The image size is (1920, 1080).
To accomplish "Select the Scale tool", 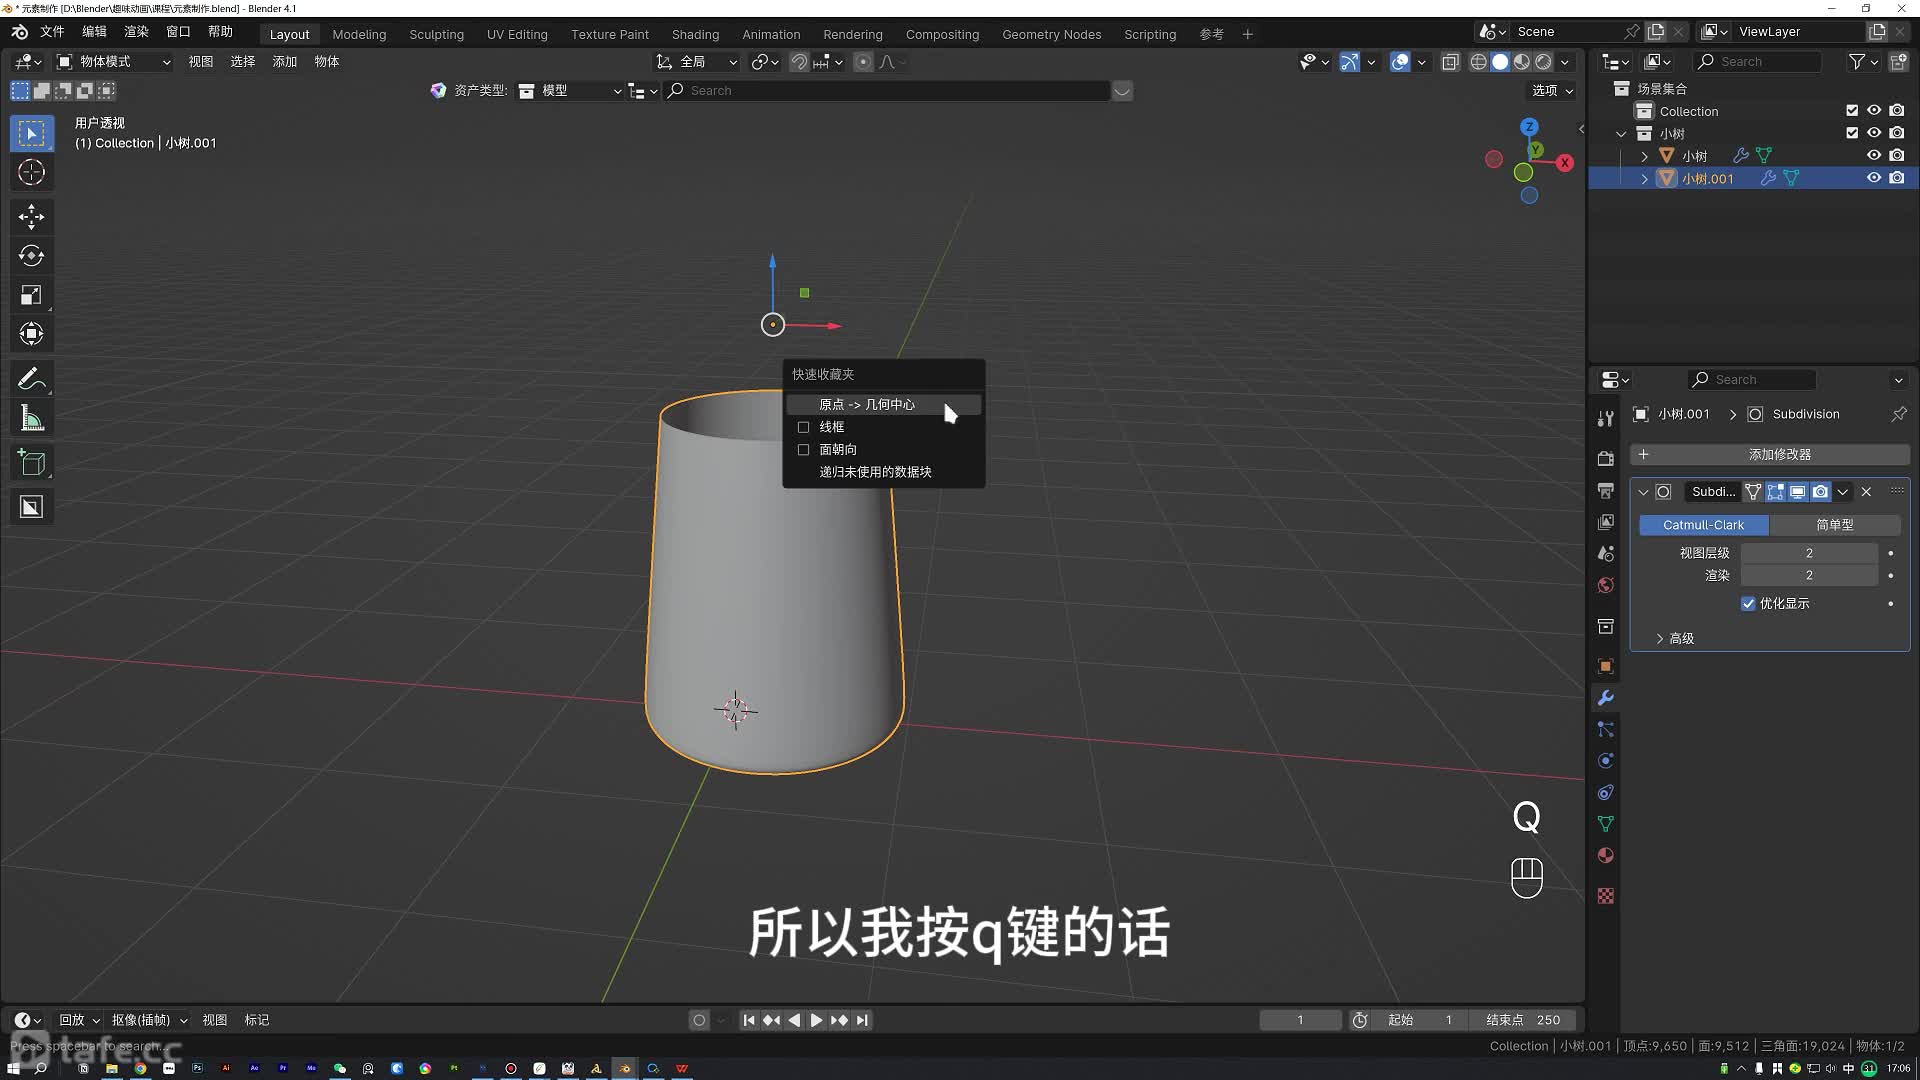I will pyautogui.click(x=31, y=295).
